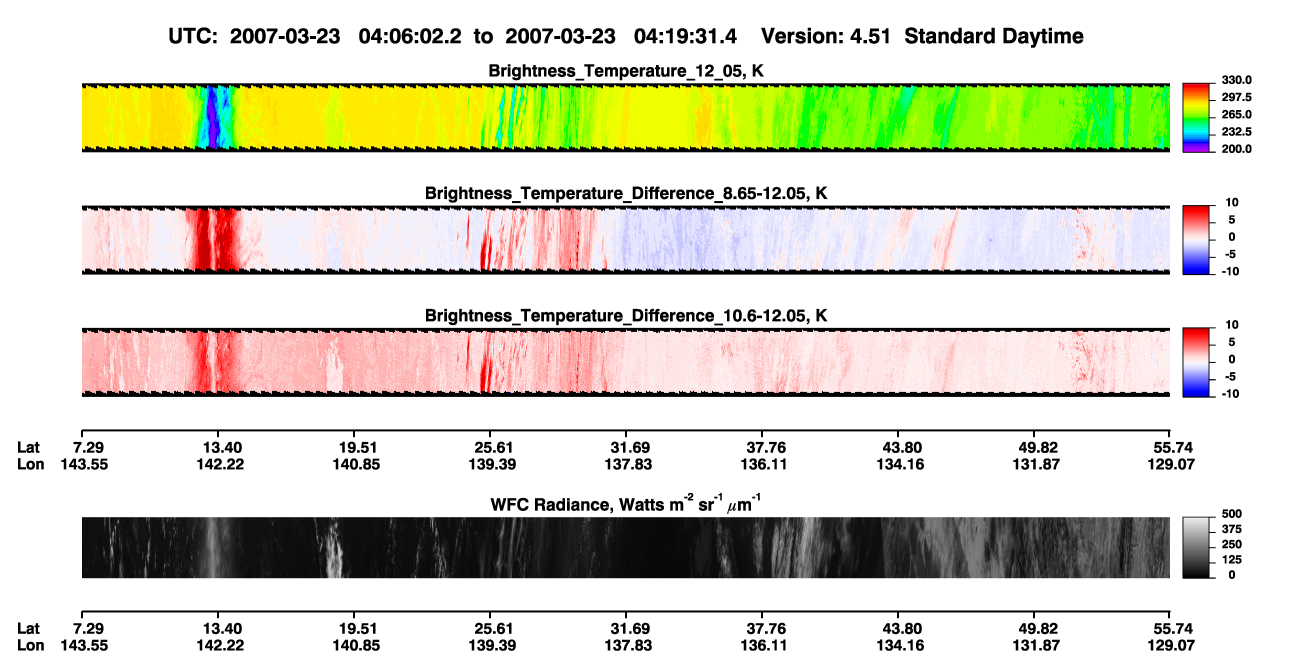Click the 200.0 color bar label
1300x667 pixels.
tap(1237, 149)
